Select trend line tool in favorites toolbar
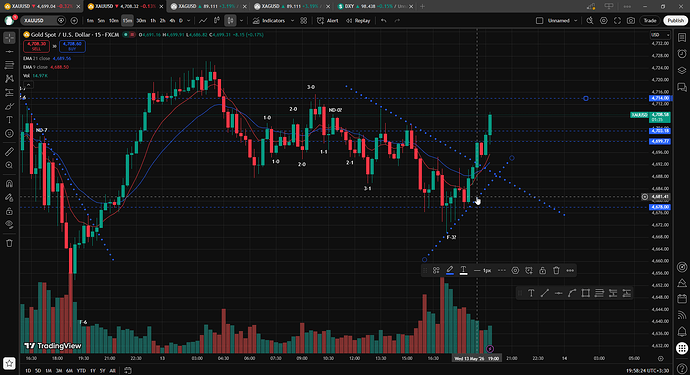This screenshot has height=375, width=690. pos(545,293)
